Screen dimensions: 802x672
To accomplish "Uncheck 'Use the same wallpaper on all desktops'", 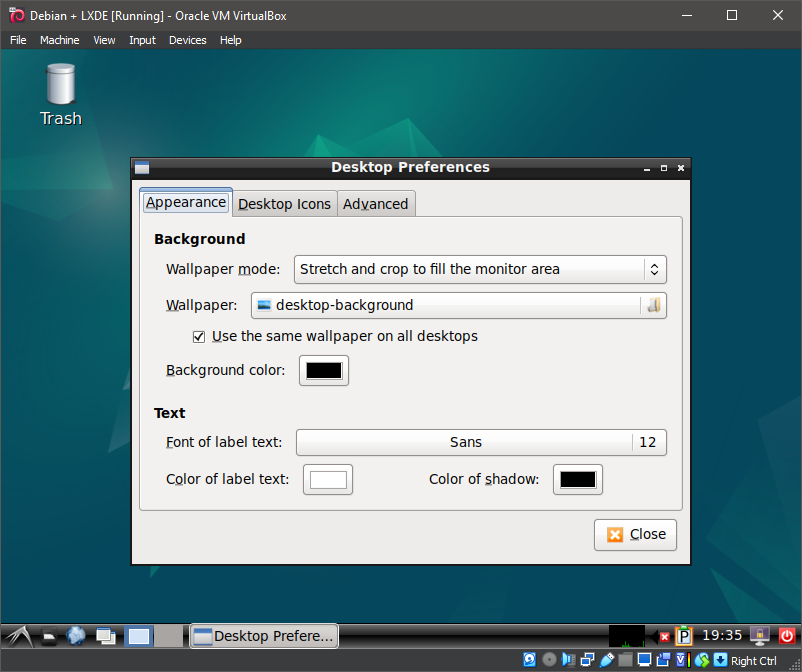I will pos(199,337).
